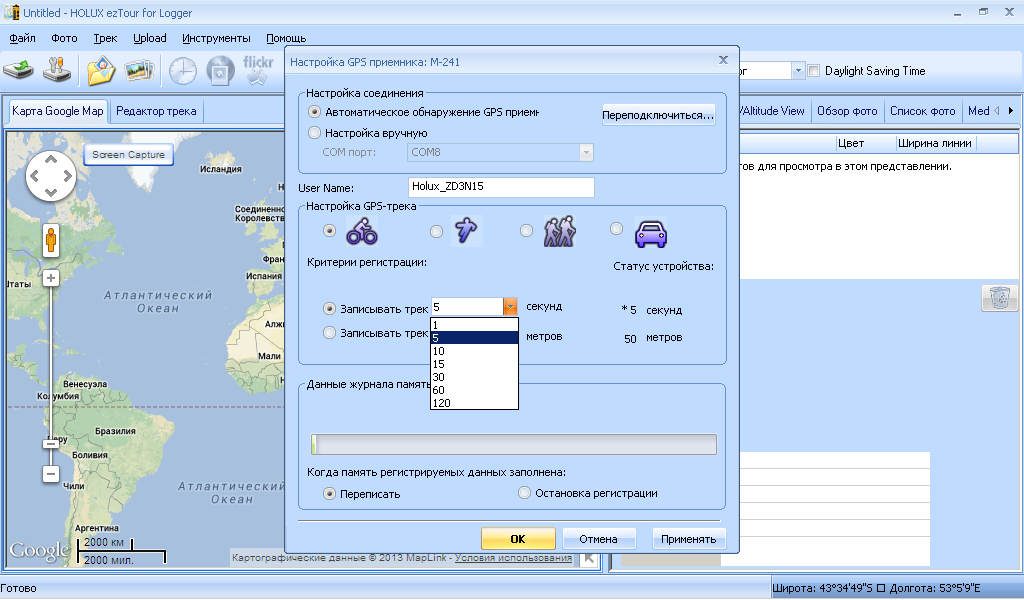Click the car mode icon

[x=650, y=234]
